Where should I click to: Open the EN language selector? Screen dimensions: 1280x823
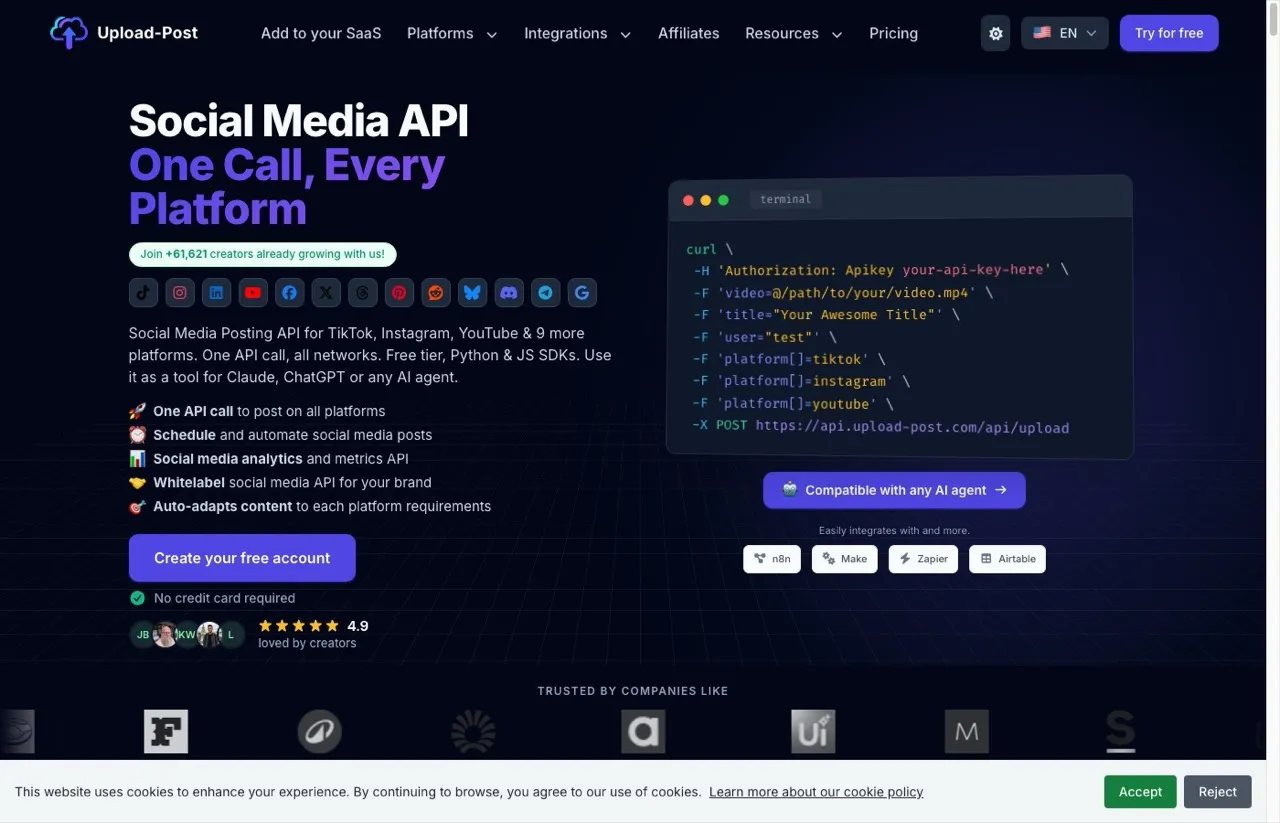click(x=1065, y=33)
